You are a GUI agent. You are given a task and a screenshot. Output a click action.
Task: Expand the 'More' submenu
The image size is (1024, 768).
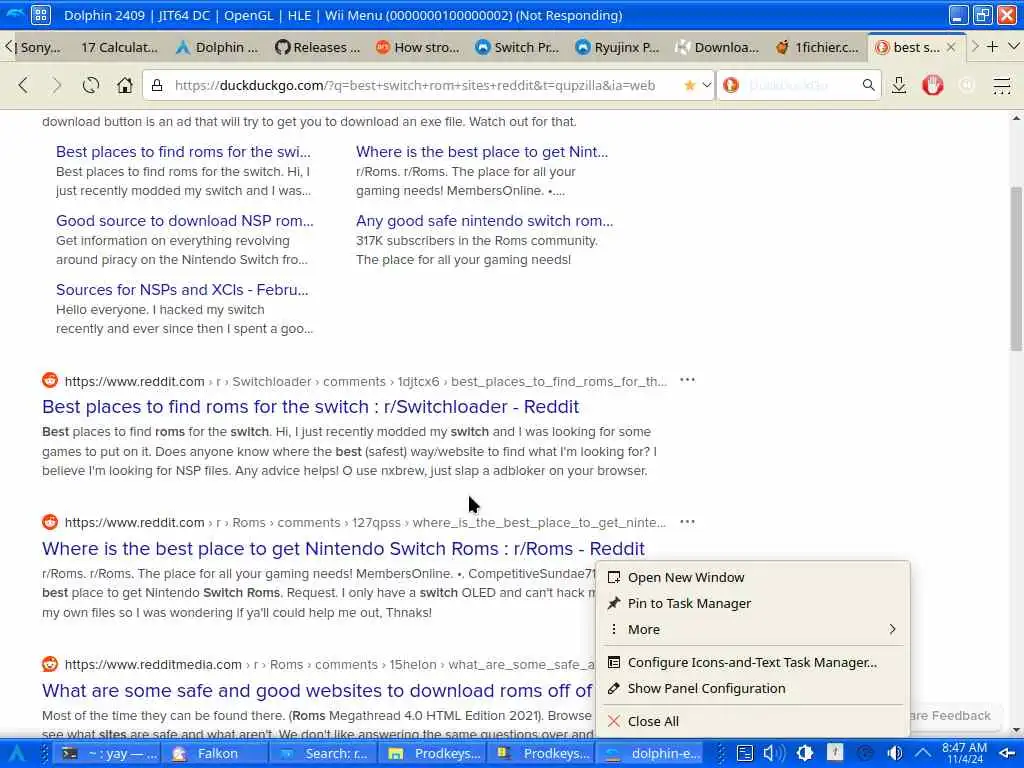click(x=752, y=630)
